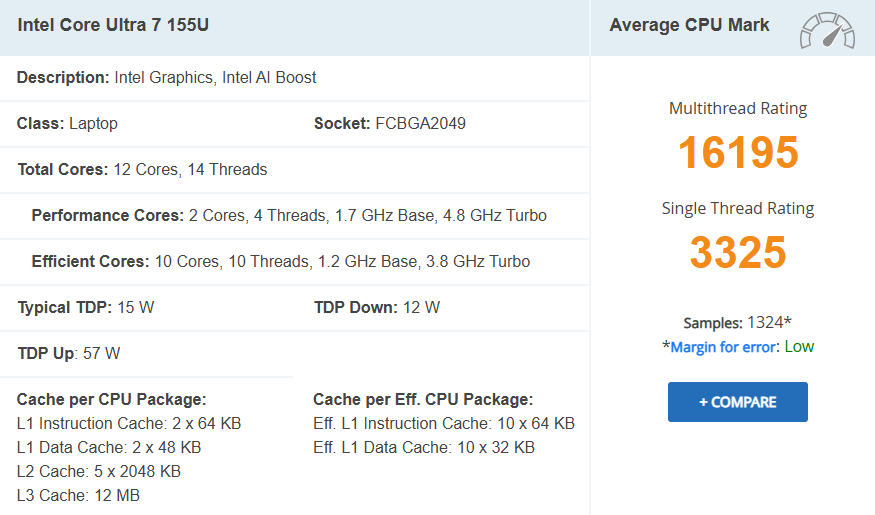Click the Single Thread Rating label

click(738, 208)
